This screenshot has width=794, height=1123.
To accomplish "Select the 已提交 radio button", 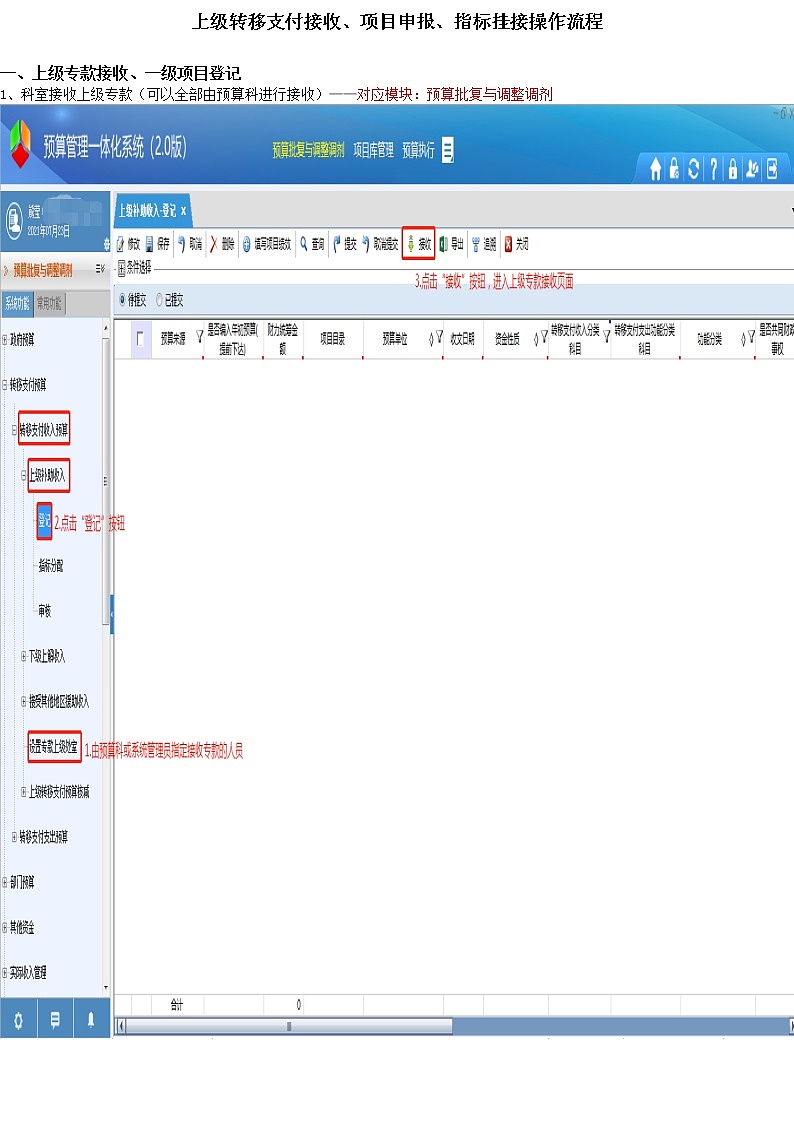I will click(160, 300).
